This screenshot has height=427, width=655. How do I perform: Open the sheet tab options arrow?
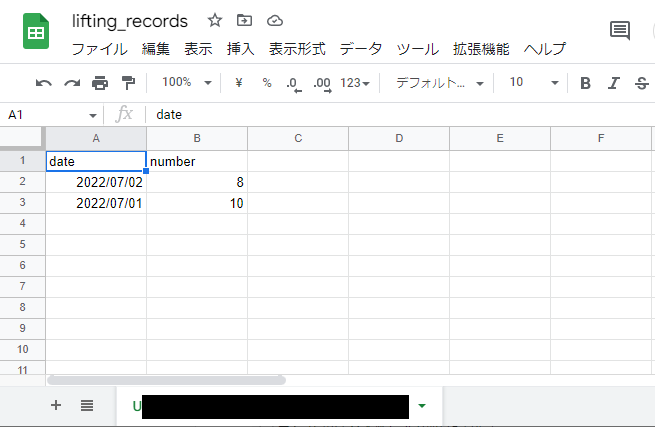tap(422, 406)
